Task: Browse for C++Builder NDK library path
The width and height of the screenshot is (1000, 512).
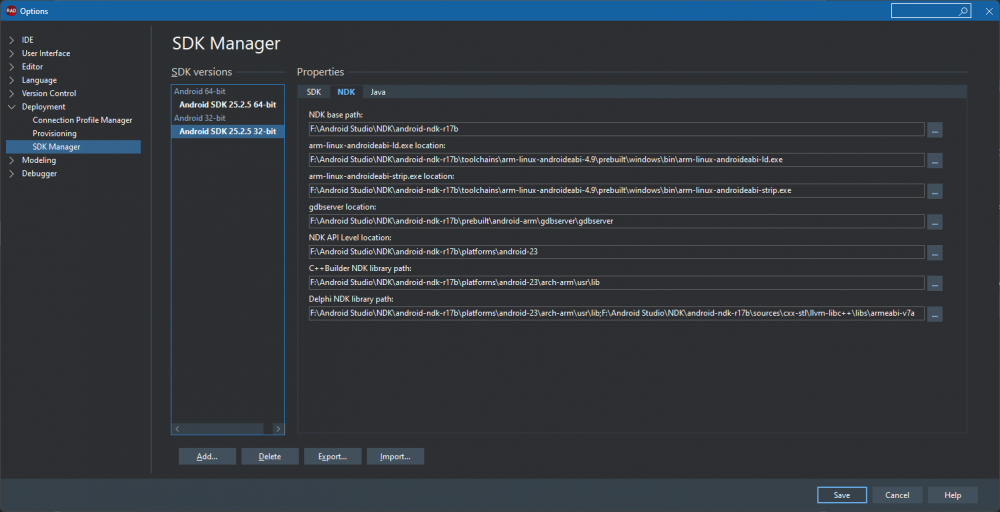Action: tap(935, 282)
